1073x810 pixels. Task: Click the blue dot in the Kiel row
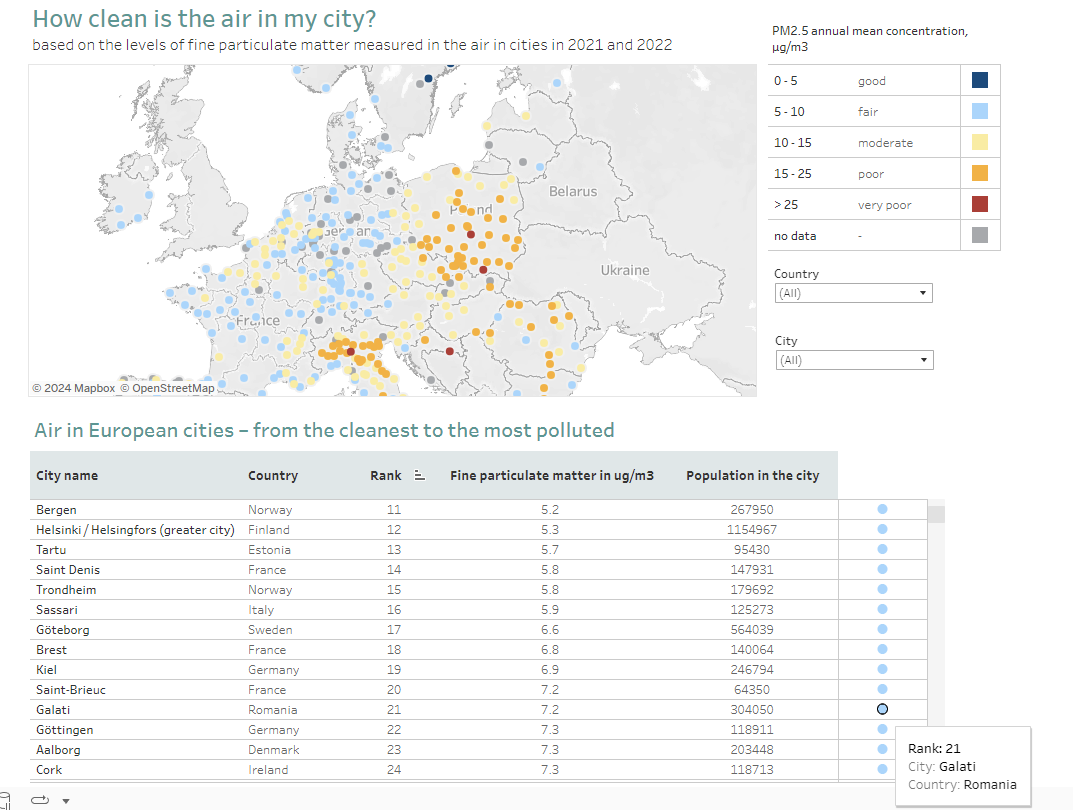tap(882, 669)
